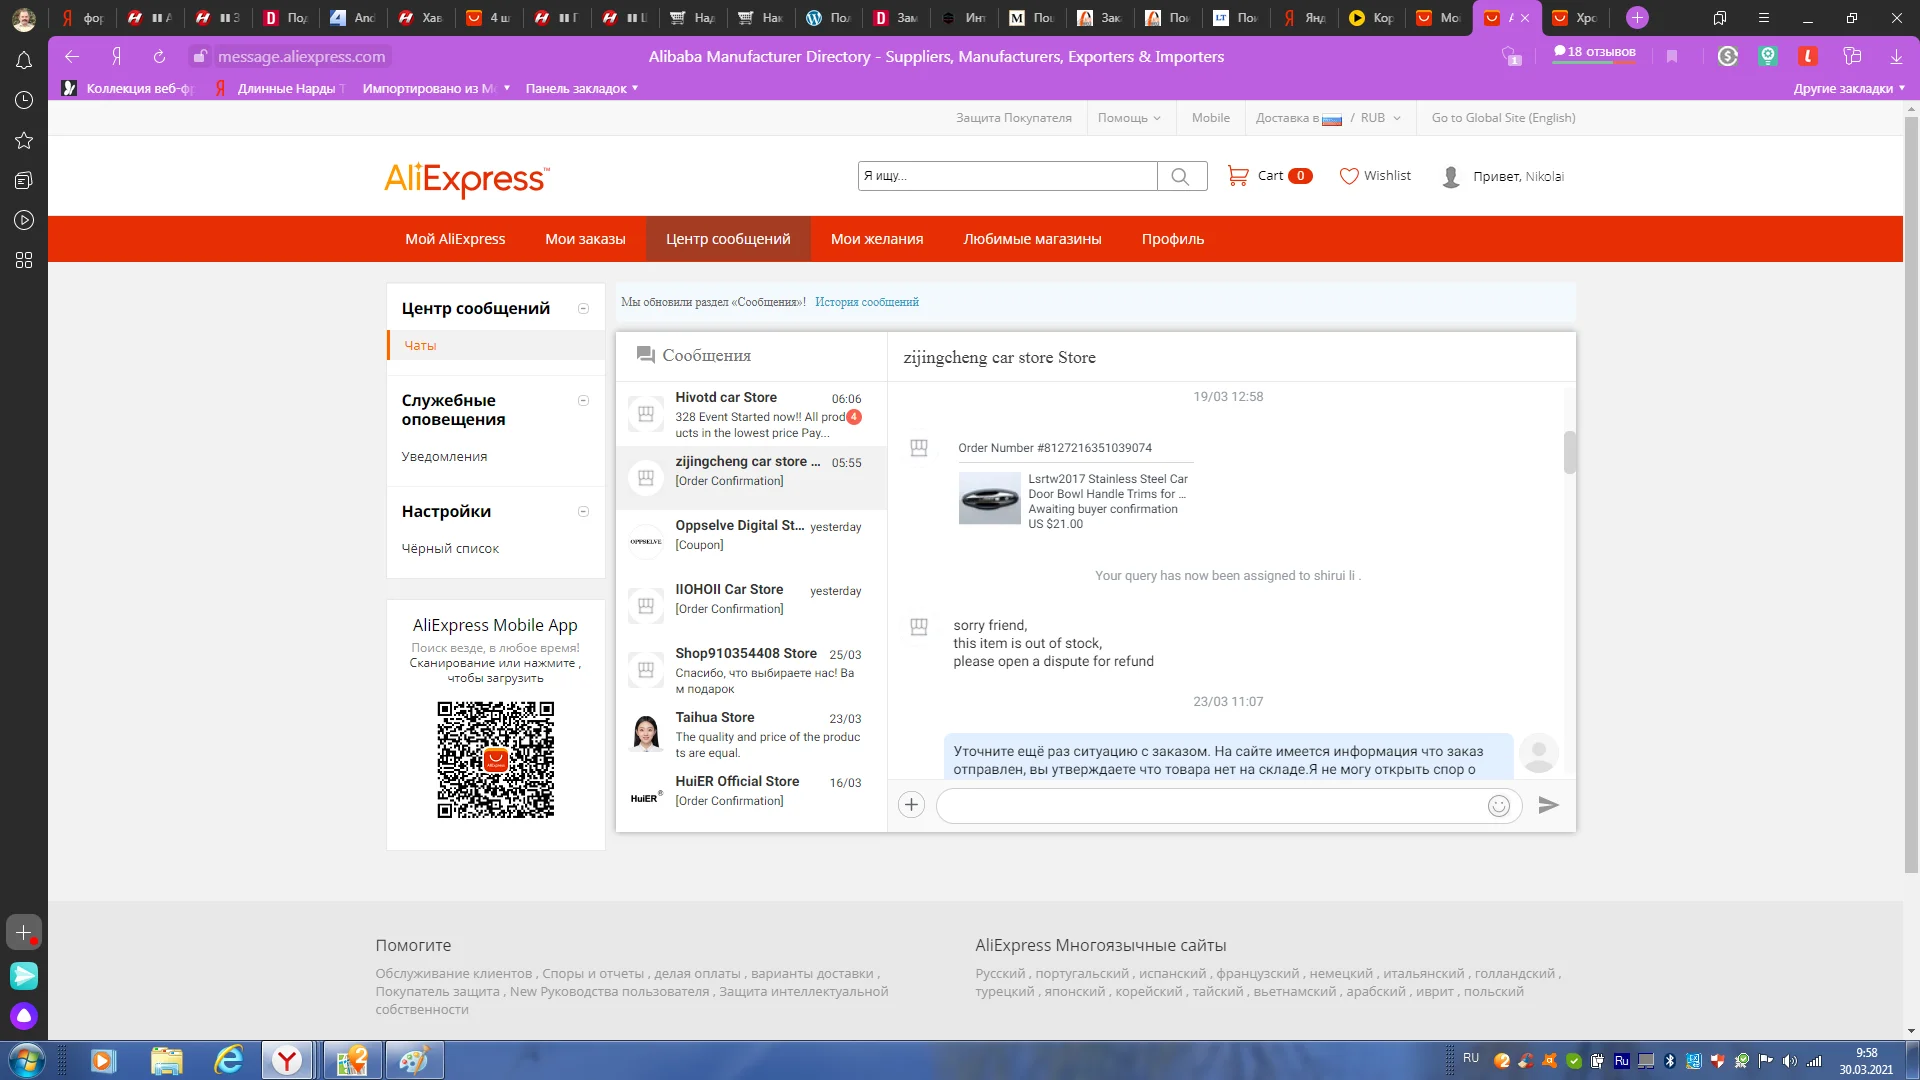
Task: Collapse the Настройки sidebar section
Action: pos(583,511)
